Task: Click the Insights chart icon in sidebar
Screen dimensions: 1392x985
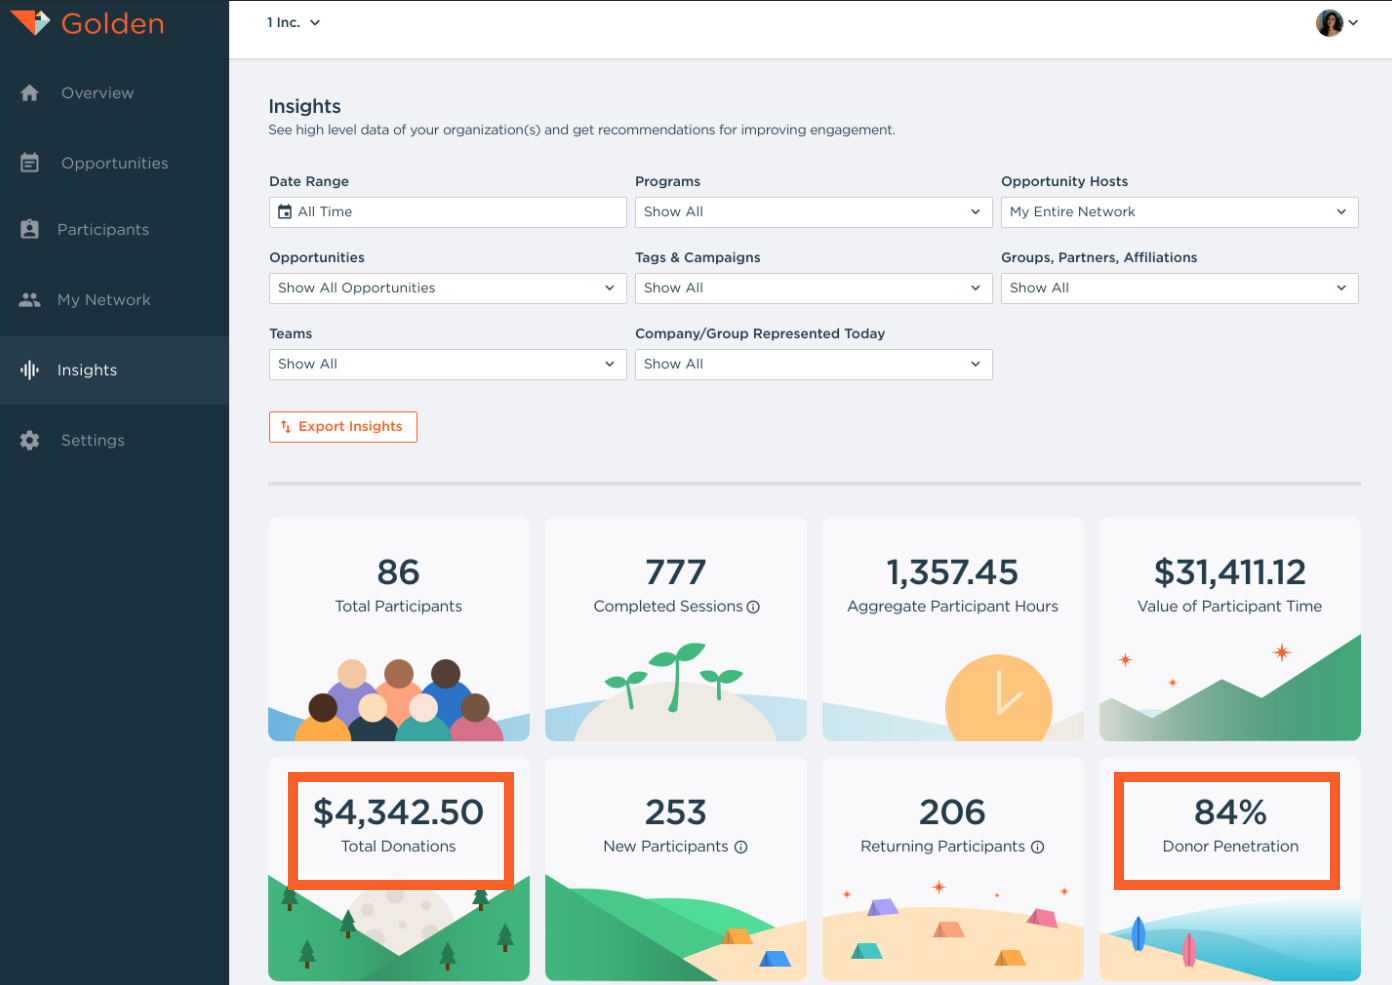Action: pyautogui.click(x=30, y=369)
